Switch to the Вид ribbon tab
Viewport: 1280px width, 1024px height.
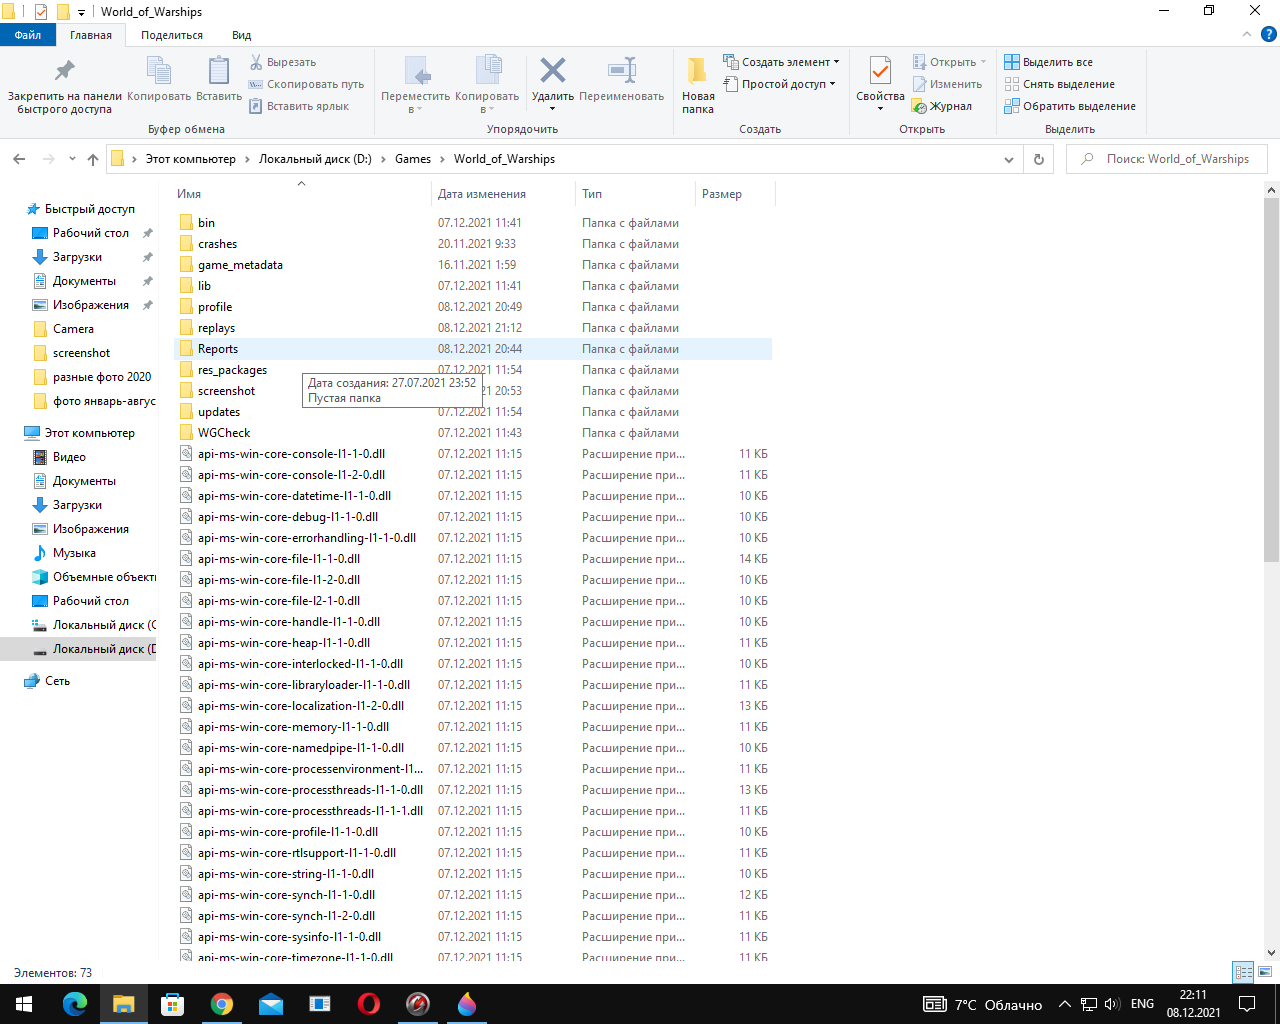(242, 35)
